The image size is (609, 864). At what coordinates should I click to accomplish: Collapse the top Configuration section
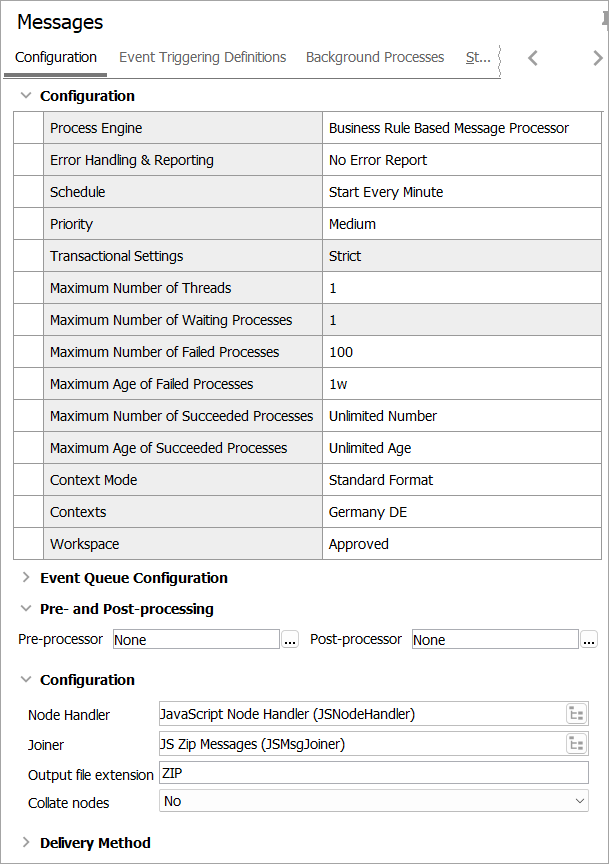point(26,96)
